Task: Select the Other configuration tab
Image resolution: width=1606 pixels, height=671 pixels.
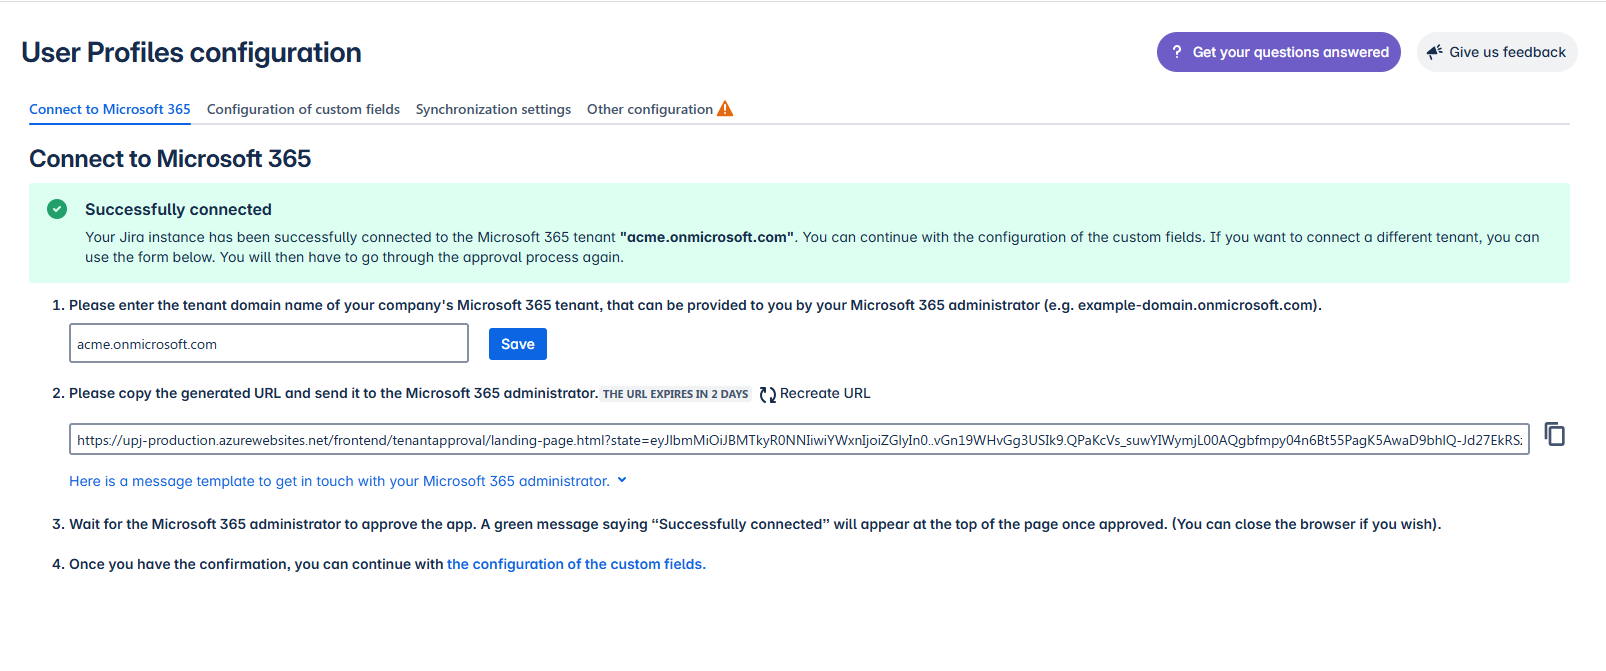Action: [650, 109]
